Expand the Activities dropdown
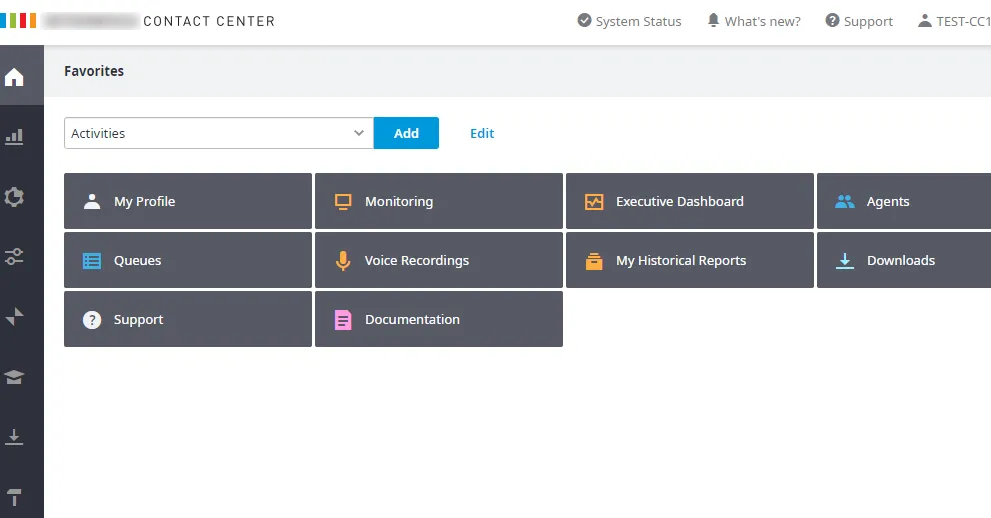This screenshot has height=518, width=991. coord(219,133)
